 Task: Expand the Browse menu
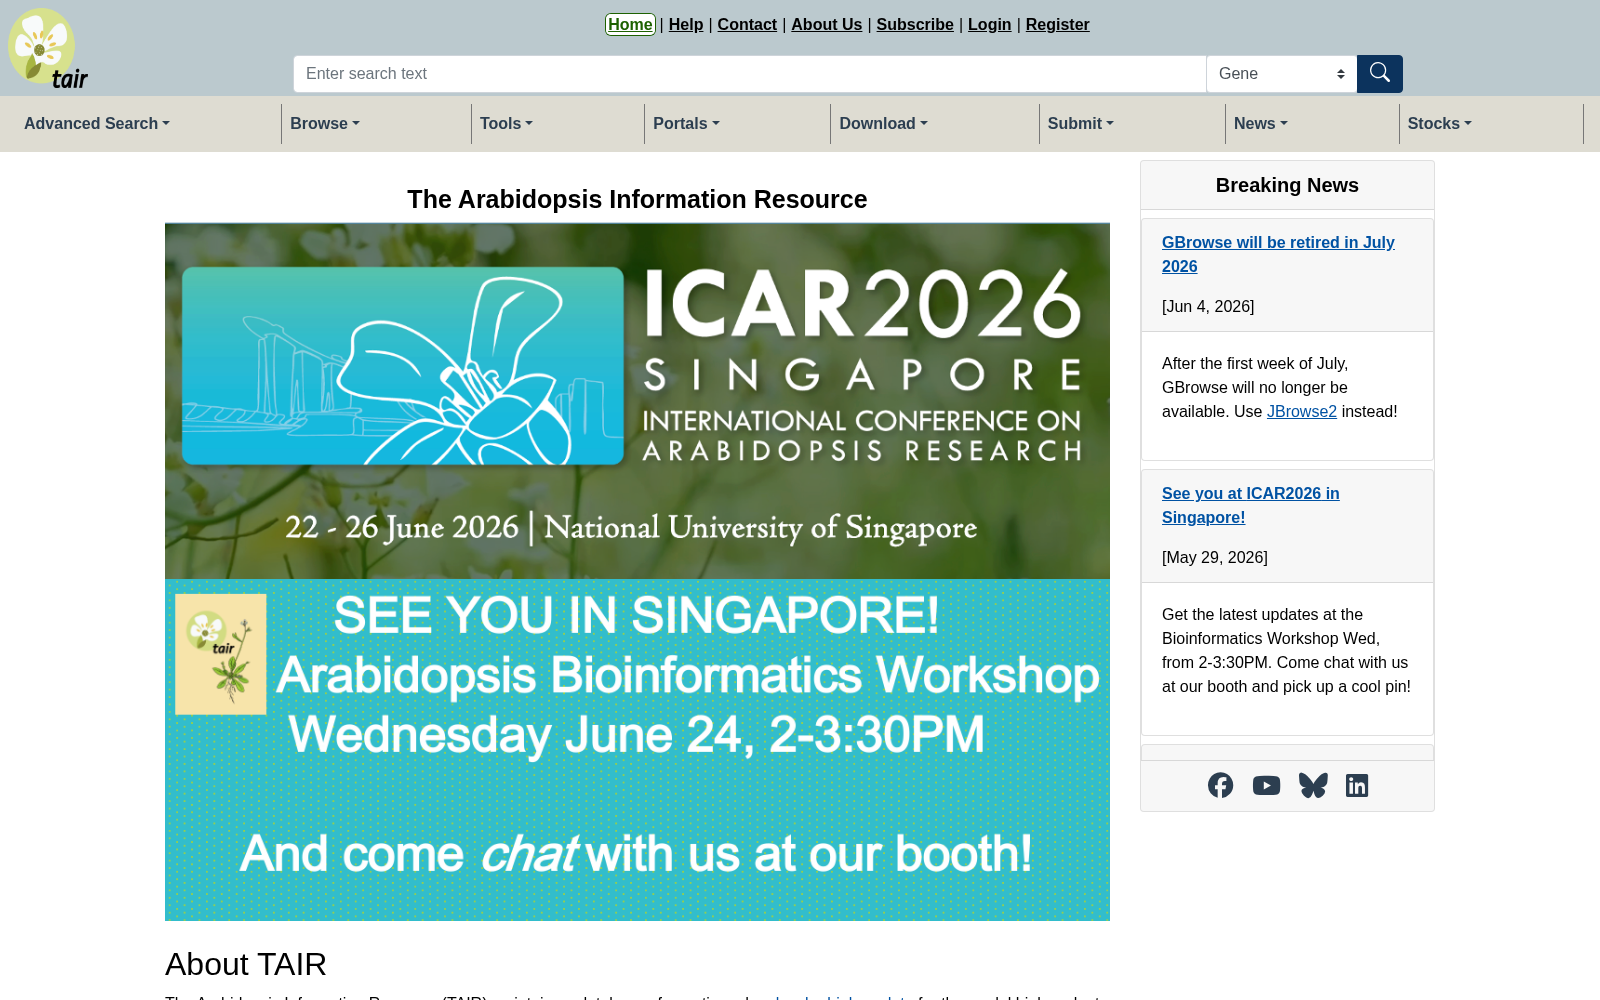coord(325,124)
